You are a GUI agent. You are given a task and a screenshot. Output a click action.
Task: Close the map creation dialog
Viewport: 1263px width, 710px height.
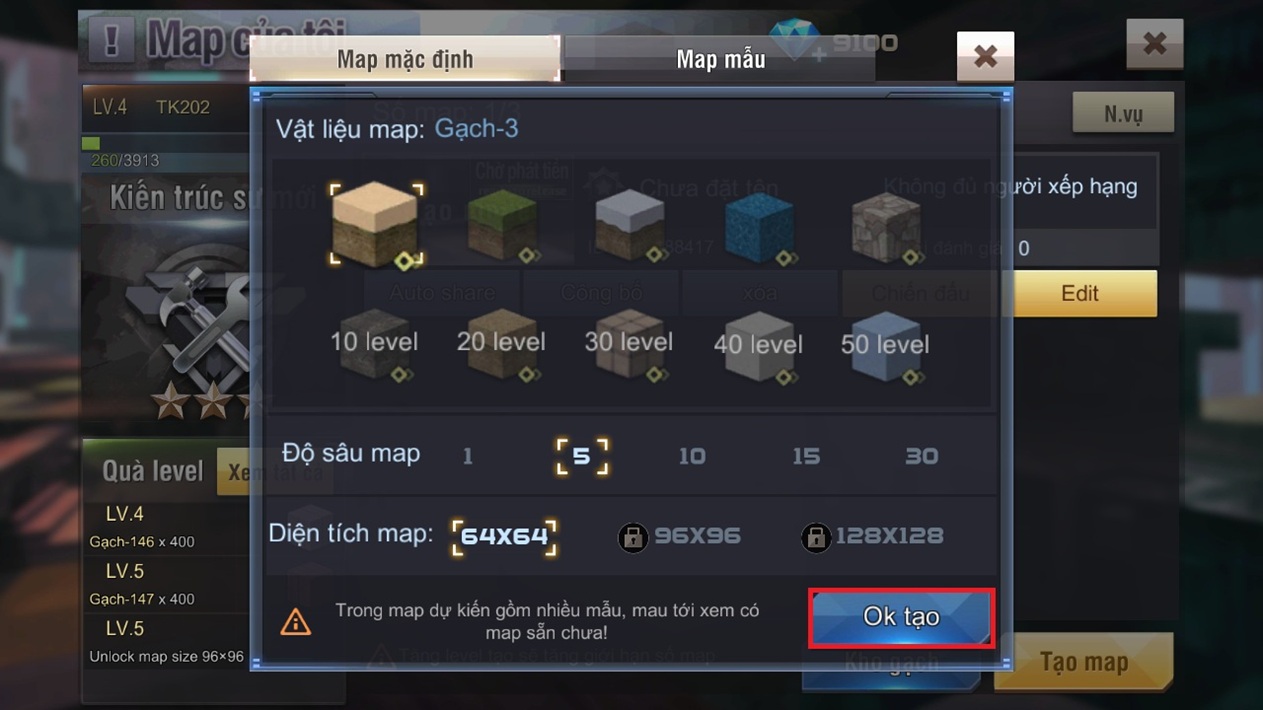click(985, 57)
